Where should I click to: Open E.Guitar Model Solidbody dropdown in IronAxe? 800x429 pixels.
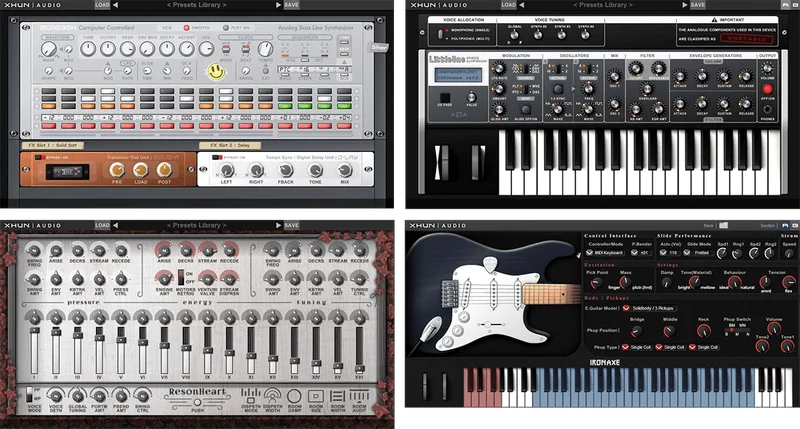(649, 308)
